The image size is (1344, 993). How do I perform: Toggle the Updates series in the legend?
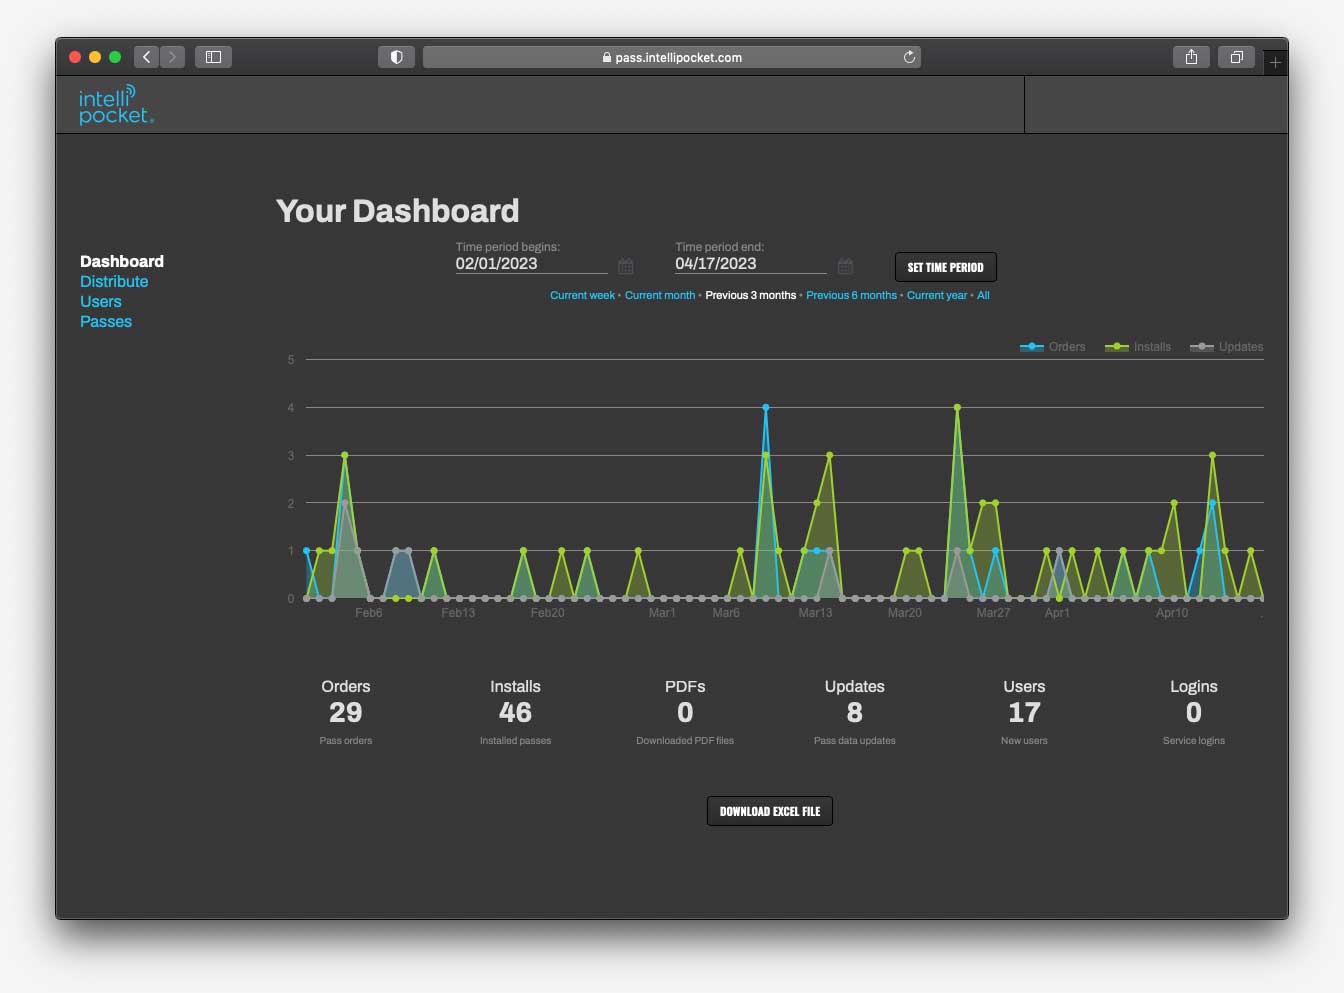tap(1226, 347)
